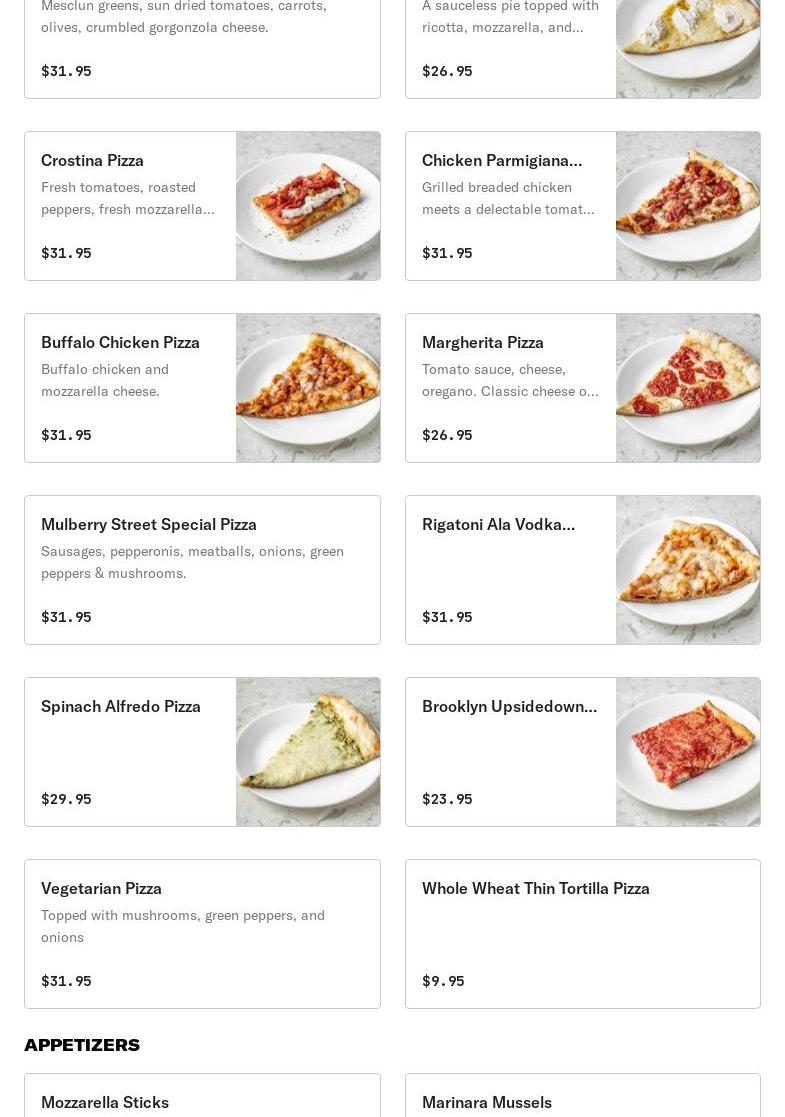
Task: Click the Crostina Pizza title
Action: (92, 160)
